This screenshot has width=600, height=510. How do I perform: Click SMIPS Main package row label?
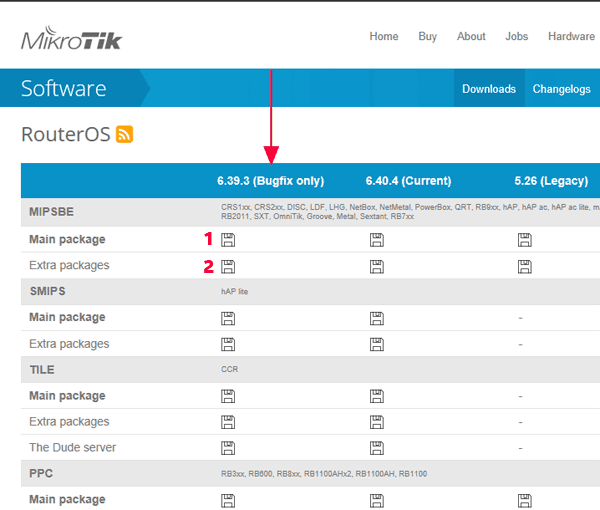(67, 317)
